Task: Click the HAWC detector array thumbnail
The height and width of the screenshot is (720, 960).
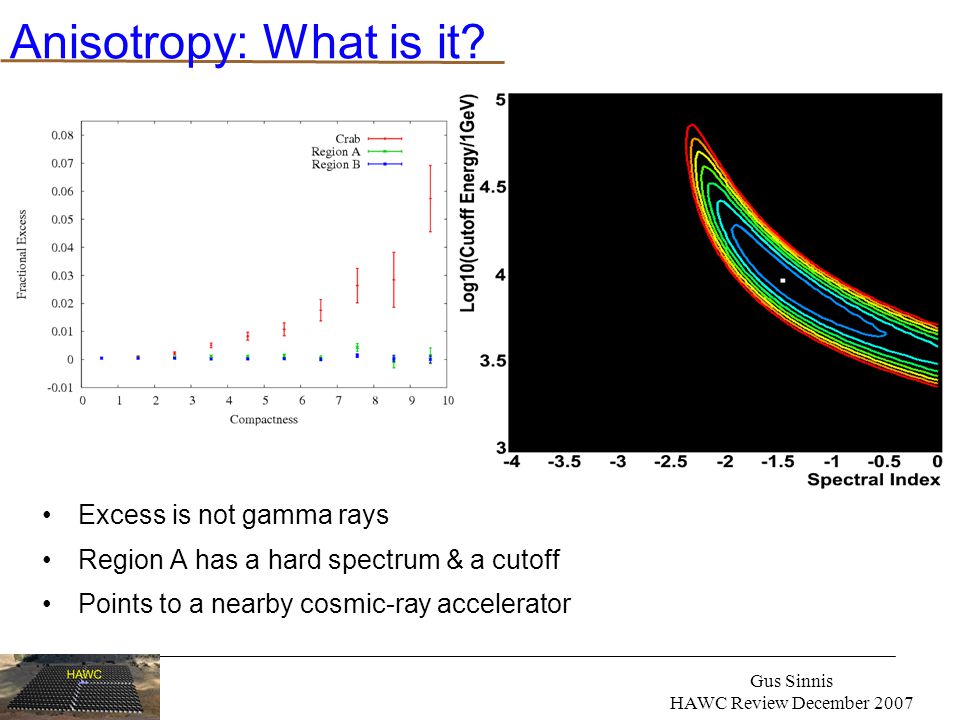Action: [80, 686]
